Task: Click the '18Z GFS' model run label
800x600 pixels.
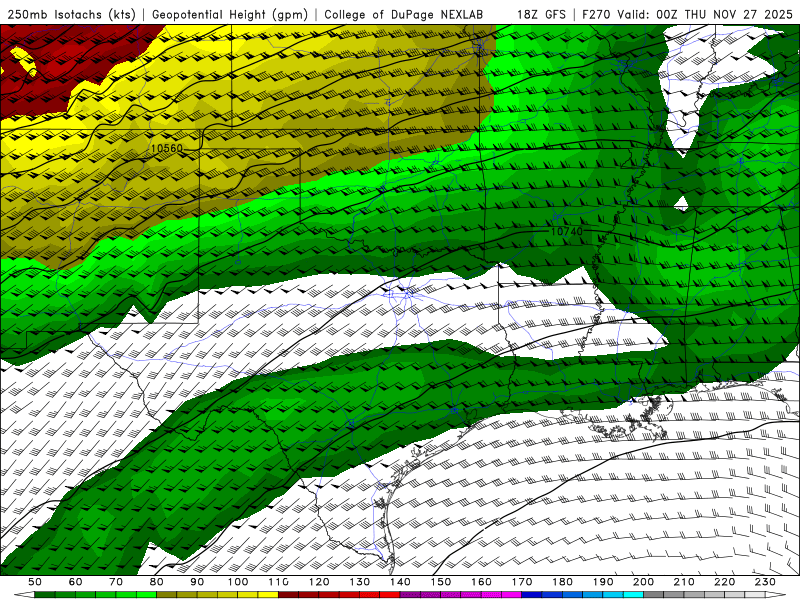Action: coord(541,15)
